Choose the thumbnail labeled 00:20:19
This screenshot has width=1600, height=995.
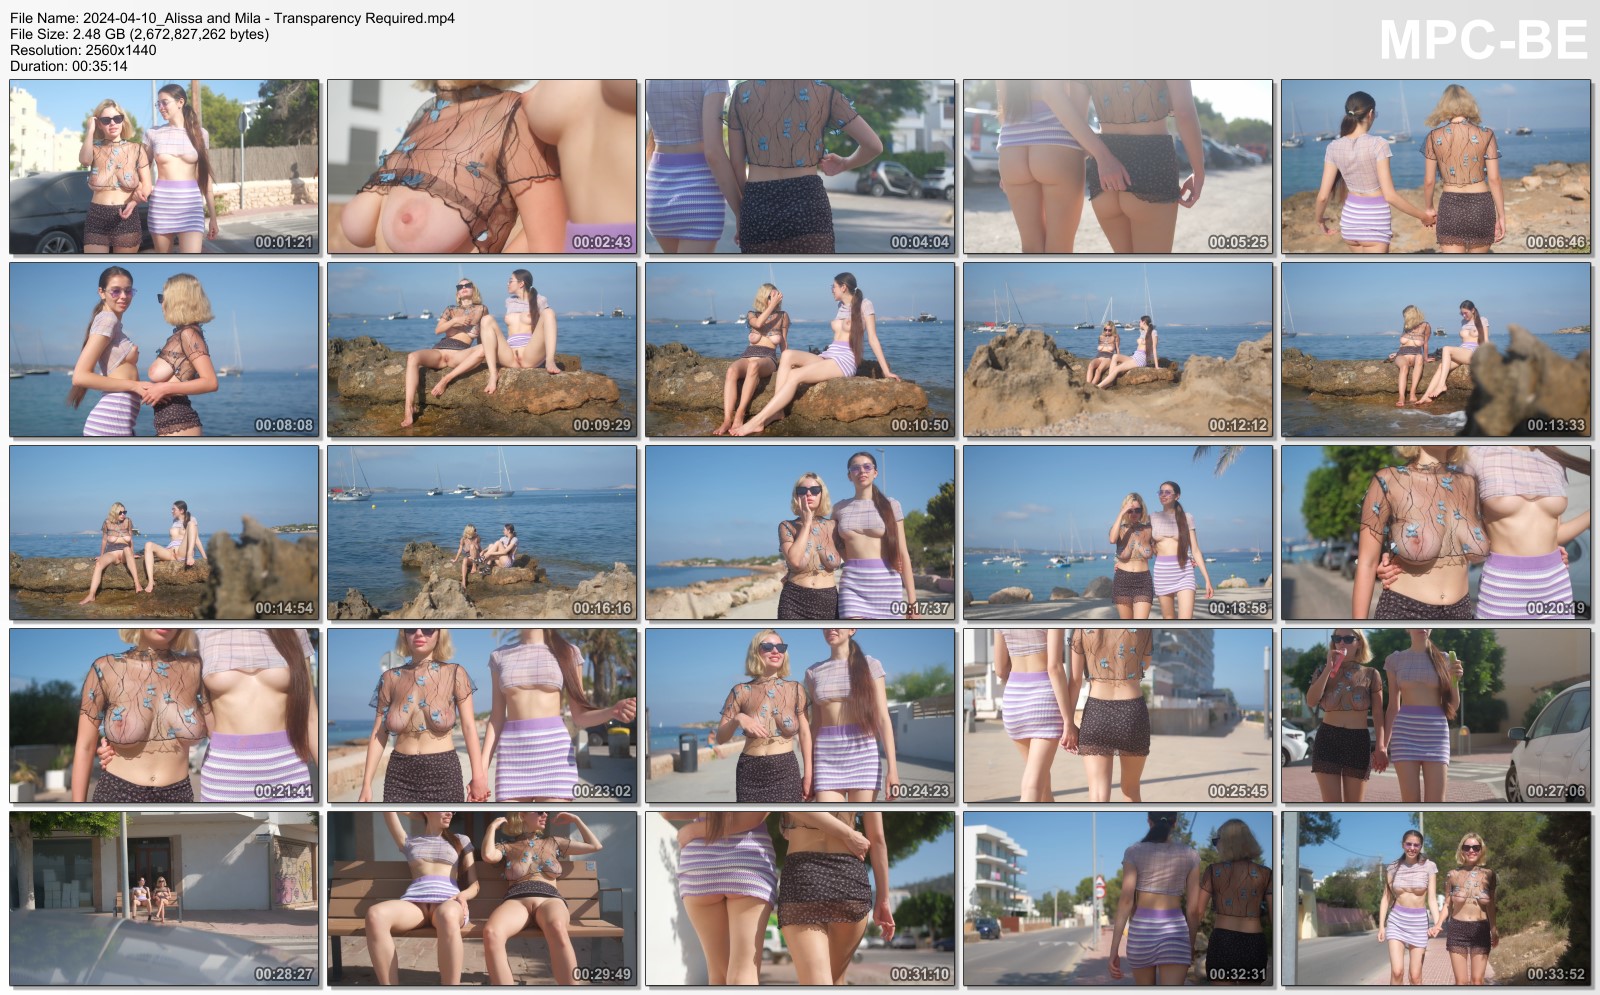tap(1436, 533)
